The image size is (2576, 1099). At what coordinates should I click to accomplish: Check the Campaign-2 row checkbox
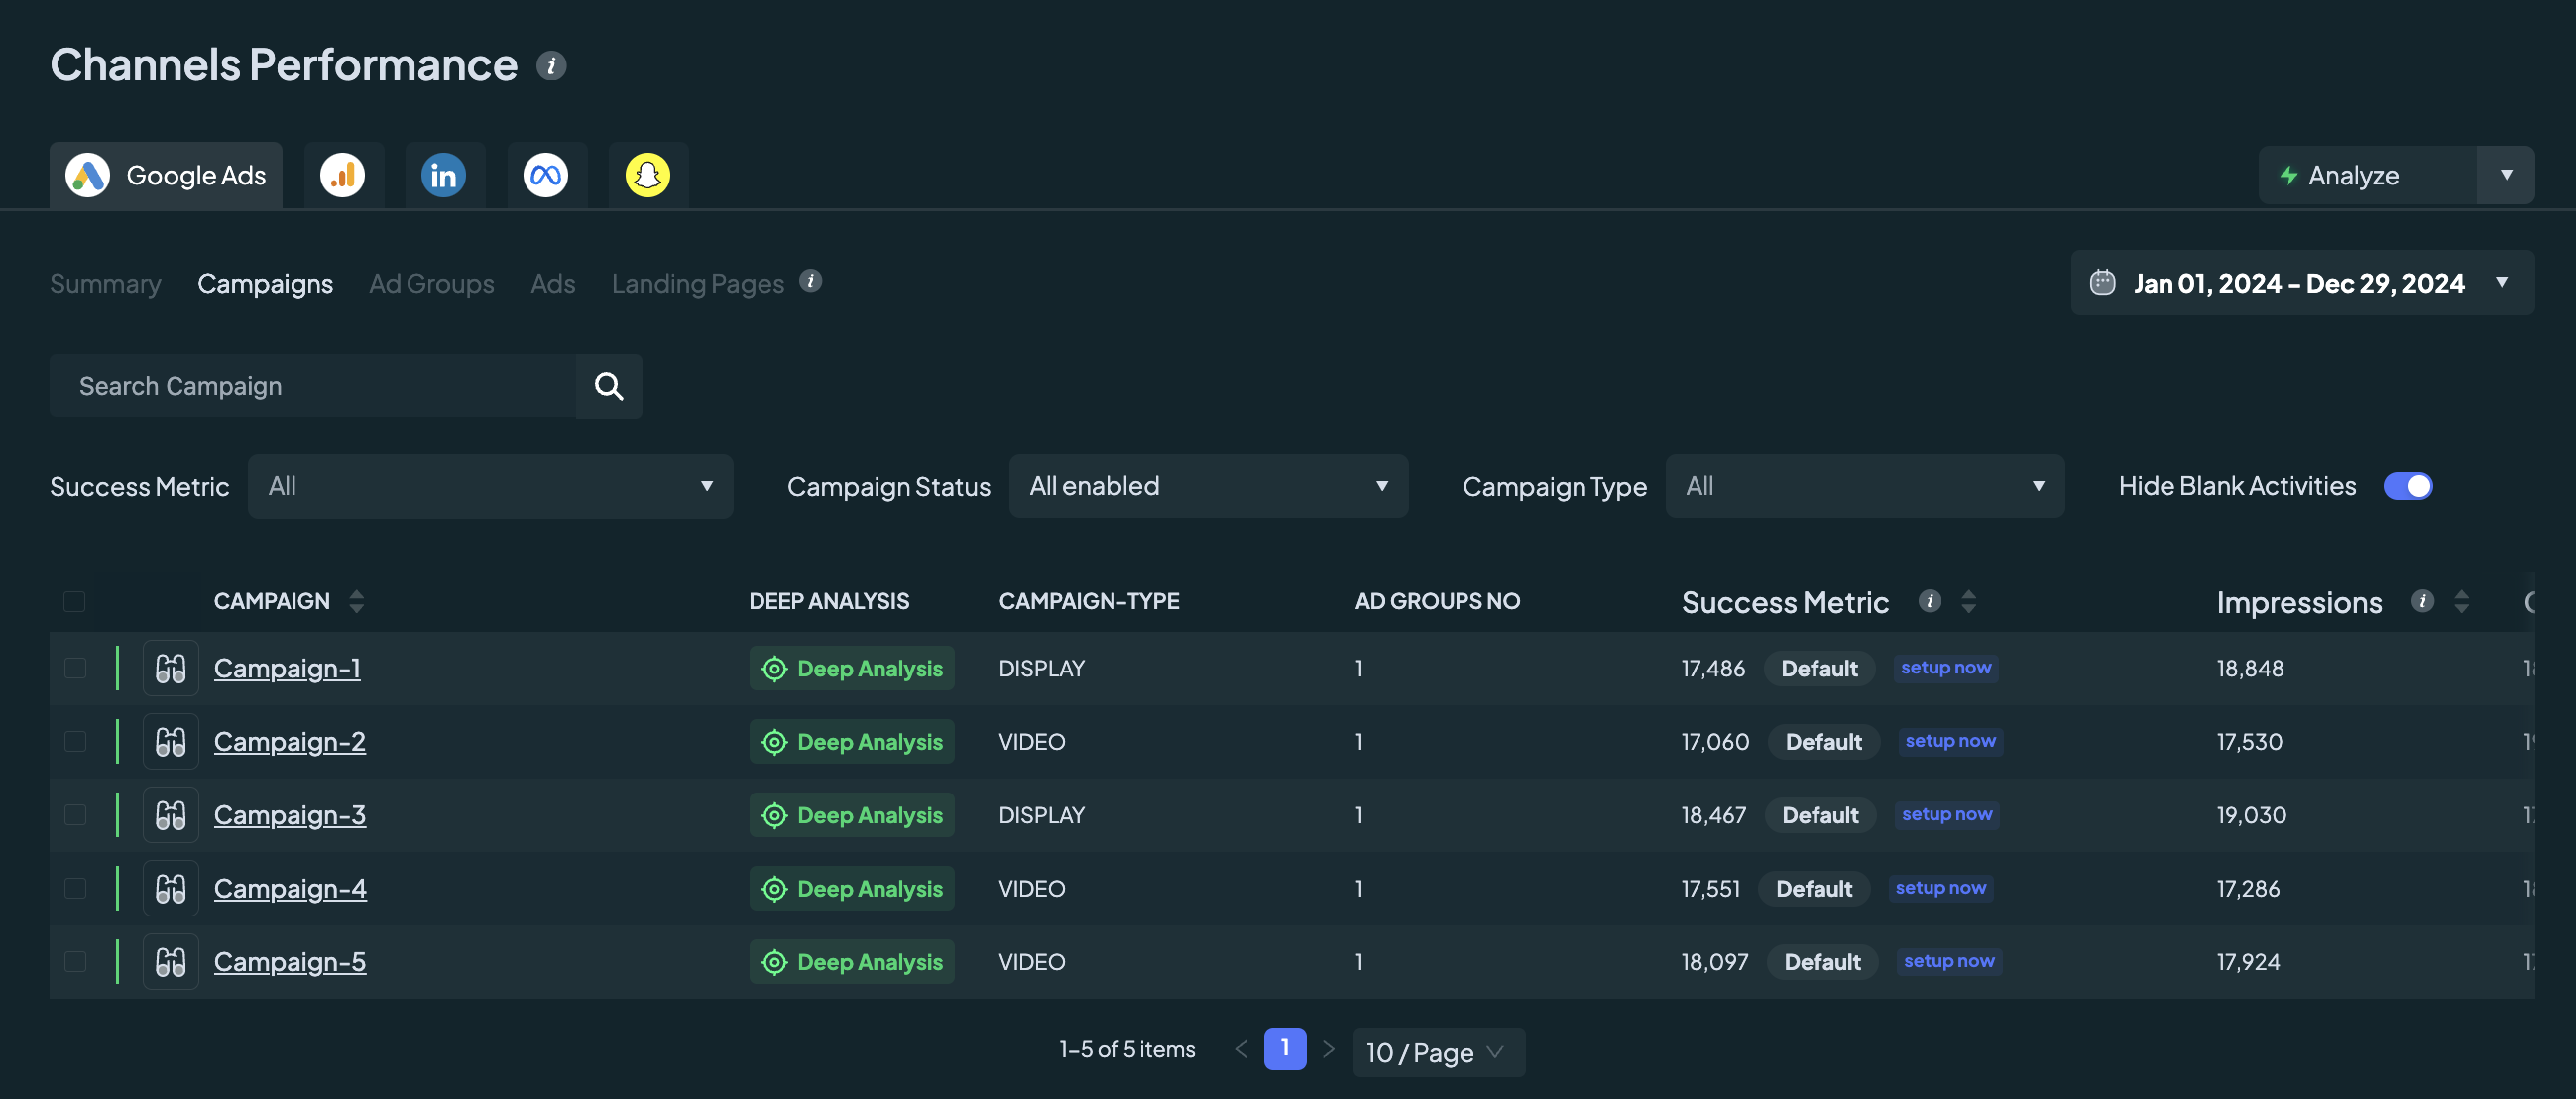(x=75, y=741)
